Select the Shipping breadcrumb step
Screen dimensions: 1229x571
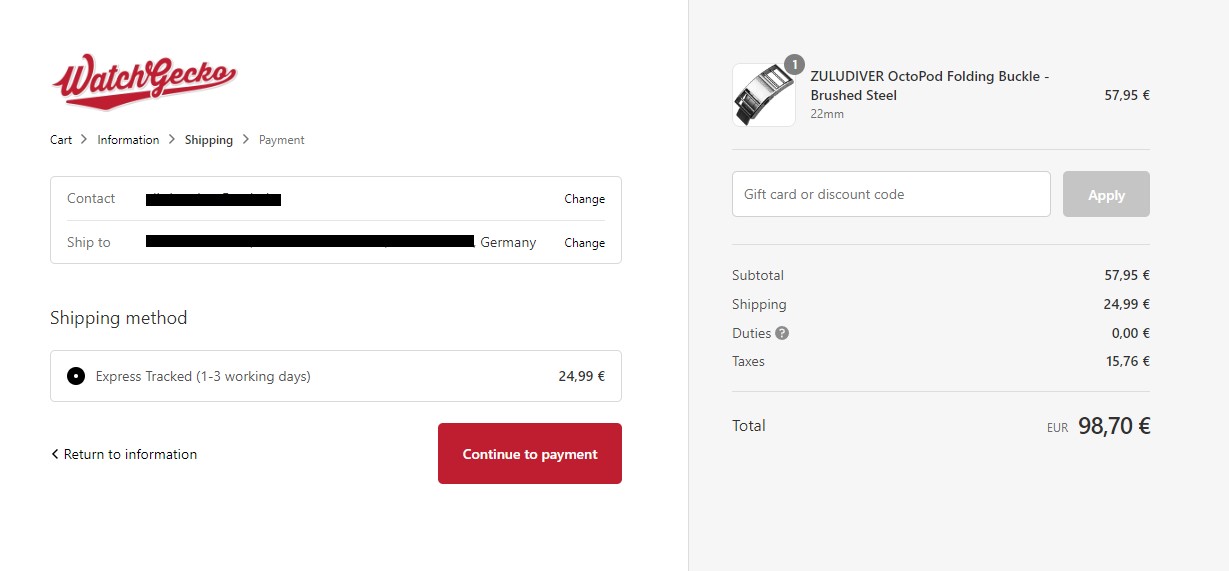(208, 140)
